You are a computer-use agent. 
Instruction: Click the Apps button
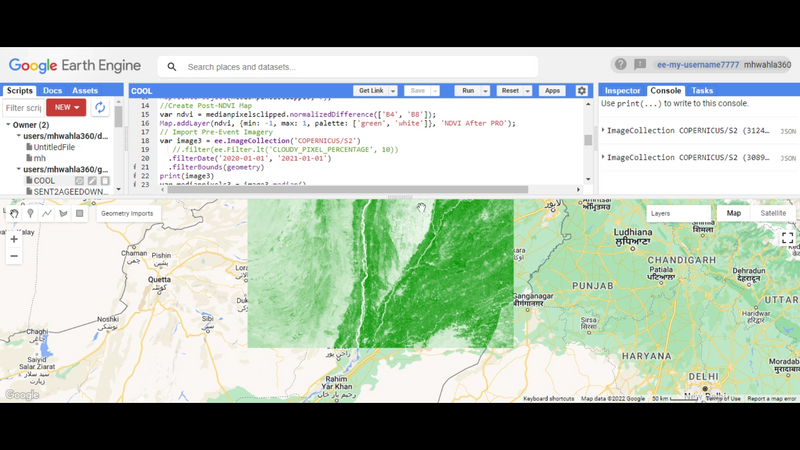552,91
